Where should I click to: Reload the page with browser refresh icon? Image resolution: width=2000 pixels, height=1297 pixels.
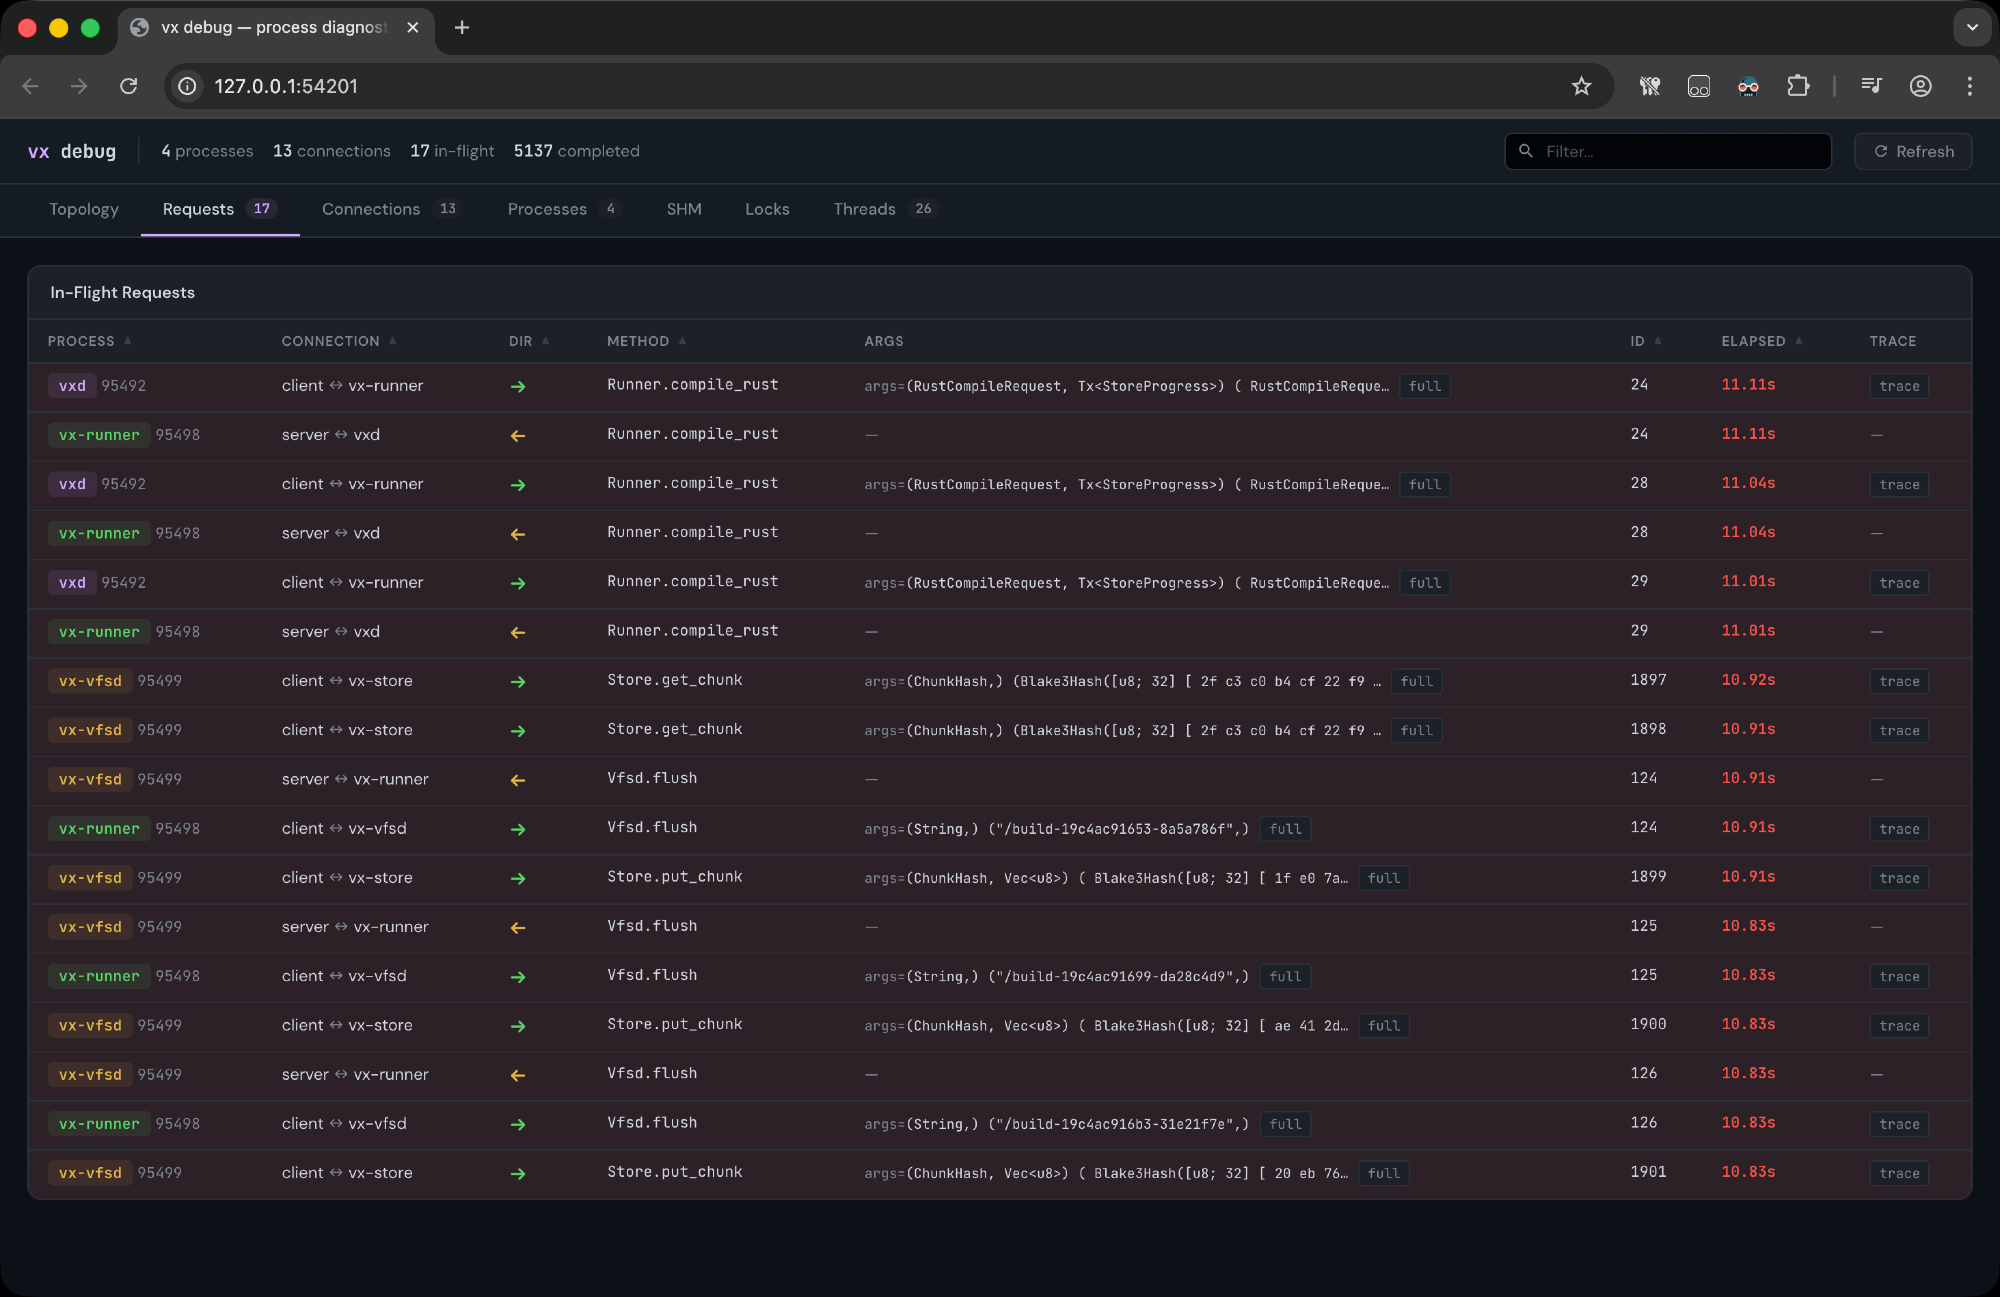(x=129, y=86)
